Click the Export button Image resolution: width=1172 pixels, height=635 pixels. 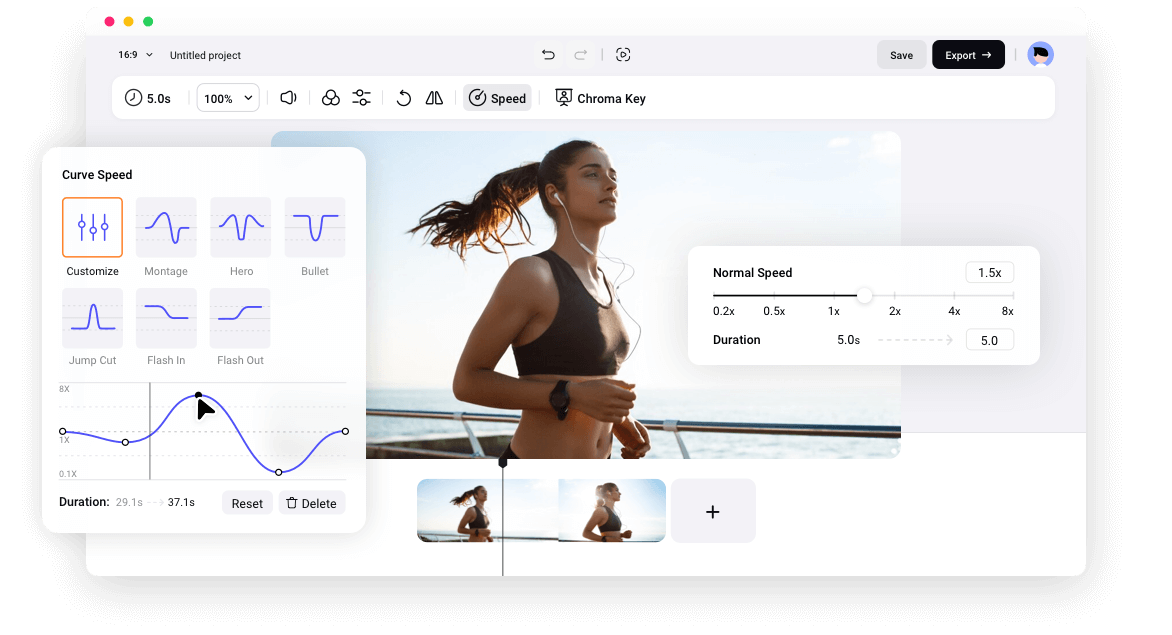968,55
